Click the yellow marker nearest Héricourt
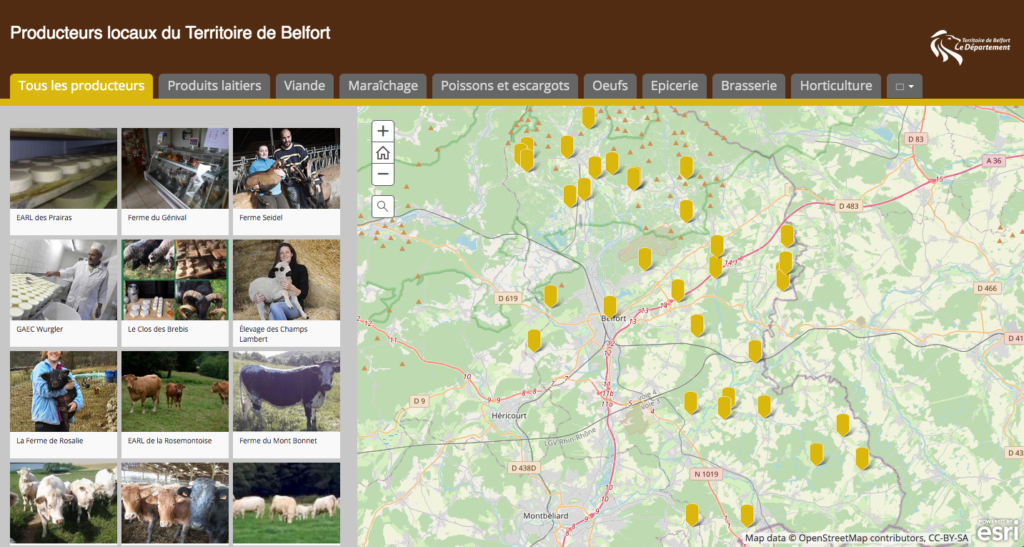1024x547 pixels. (534, 339)
